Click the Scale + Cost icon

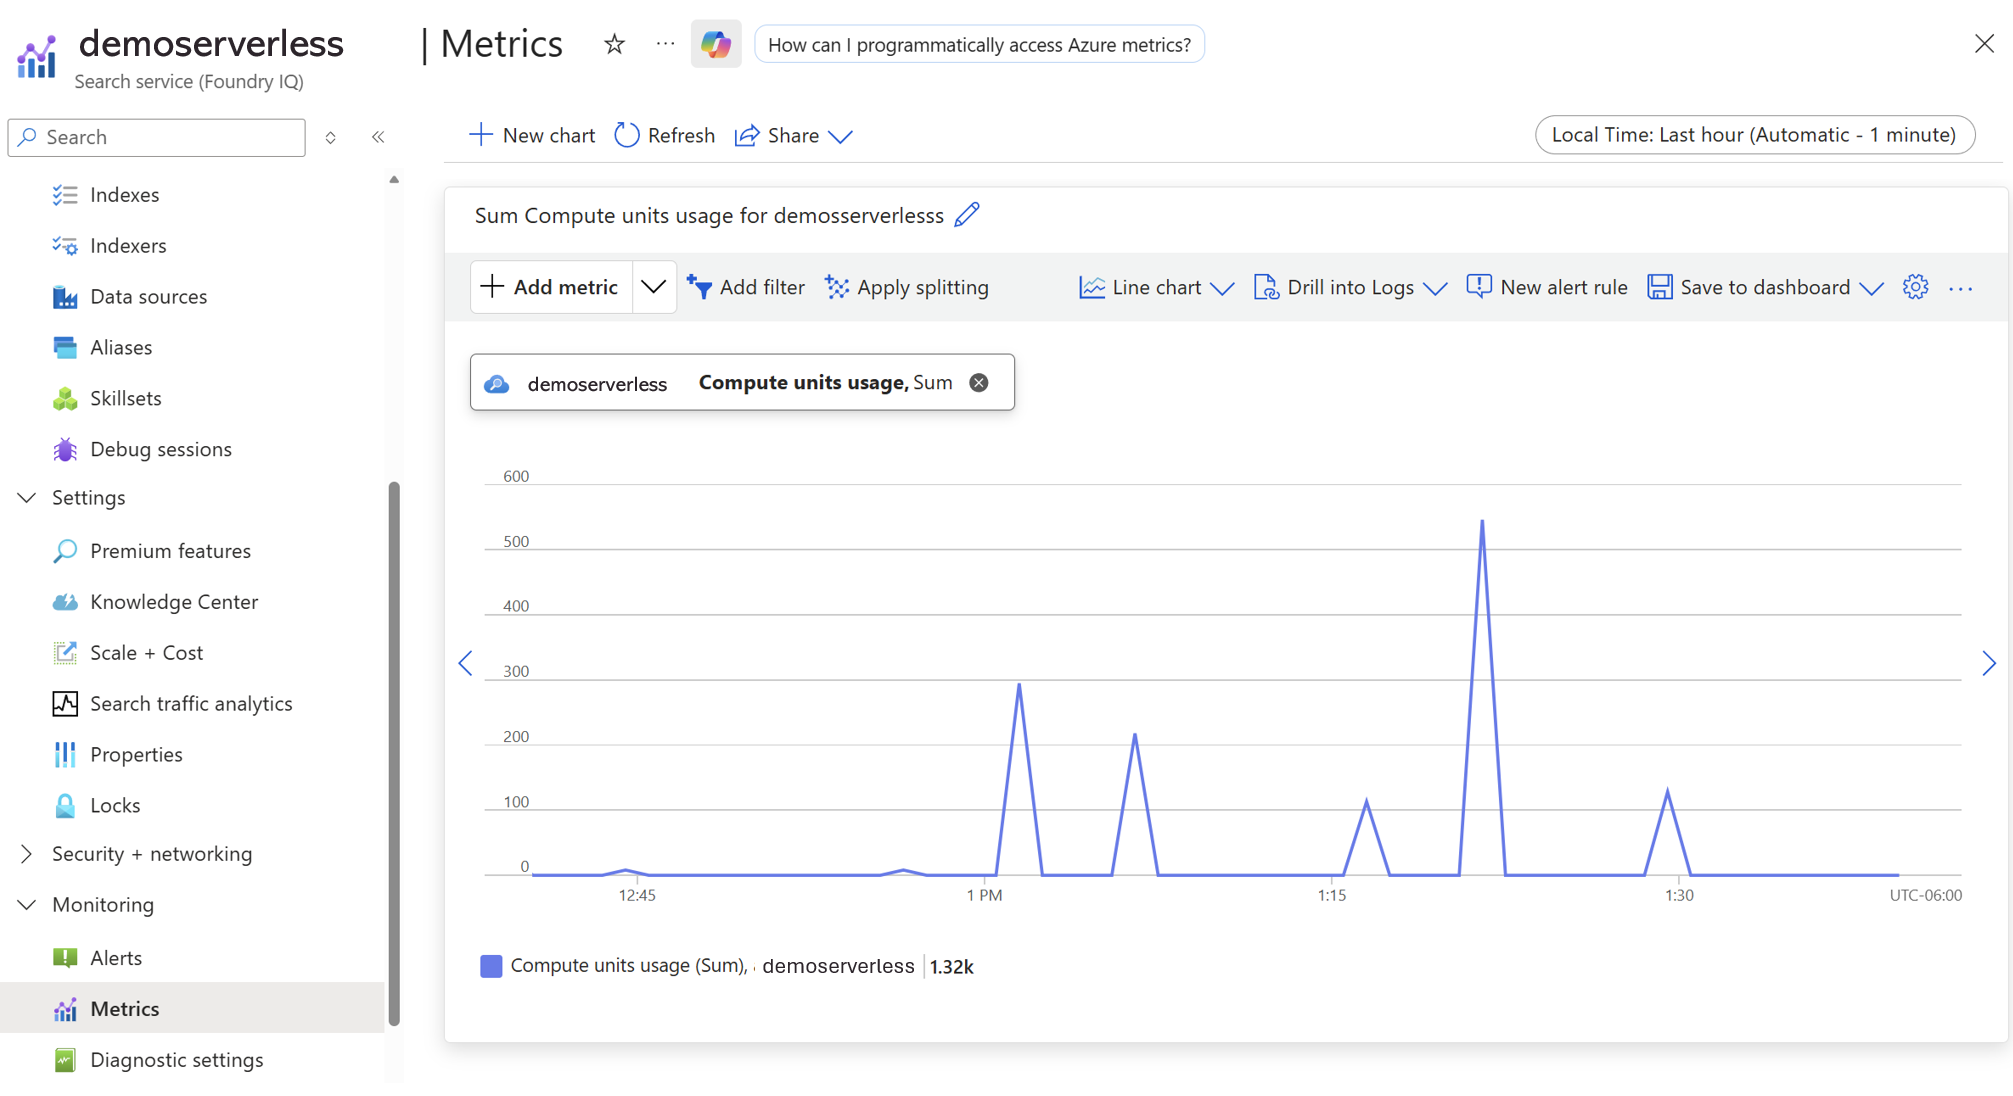pos(65,653)
